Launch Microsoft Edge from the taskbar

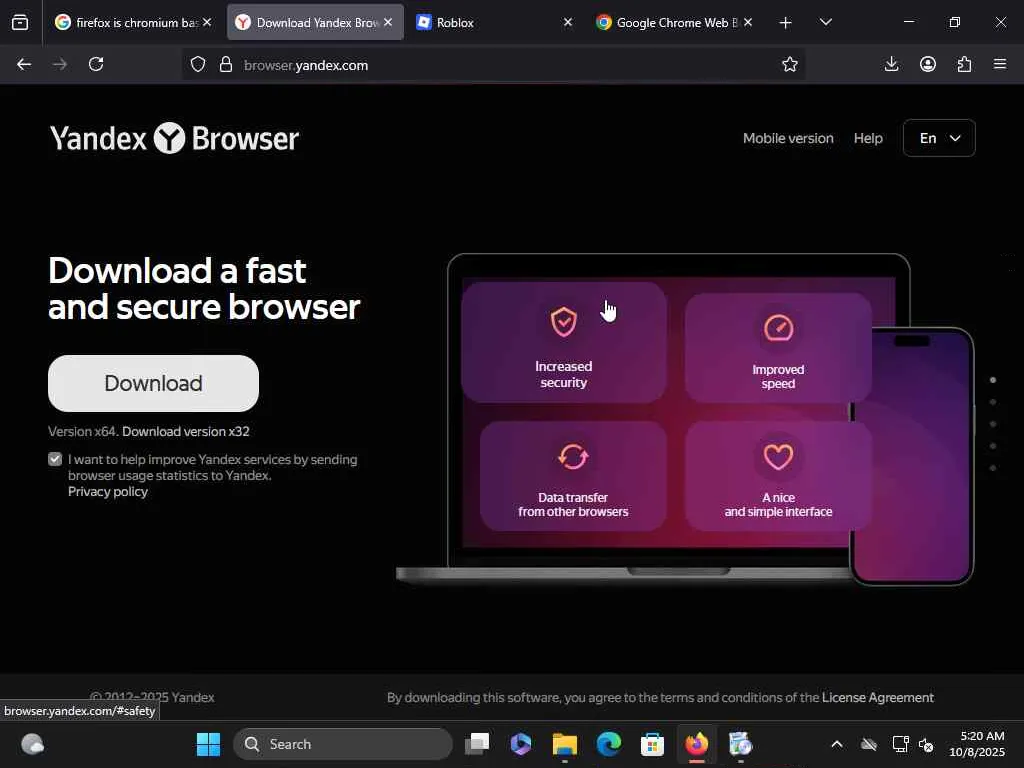click(x=609, y=744)
